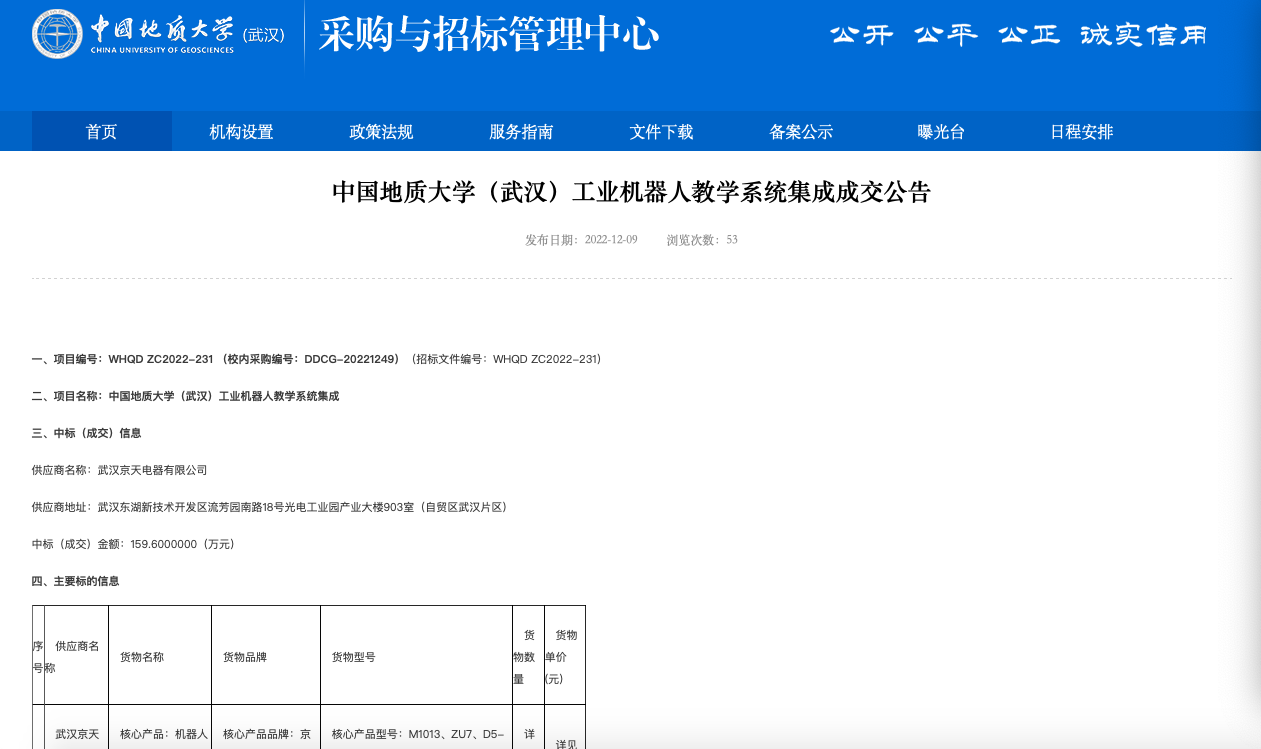Click the 货物品牌 table header cell

[266, 657]
